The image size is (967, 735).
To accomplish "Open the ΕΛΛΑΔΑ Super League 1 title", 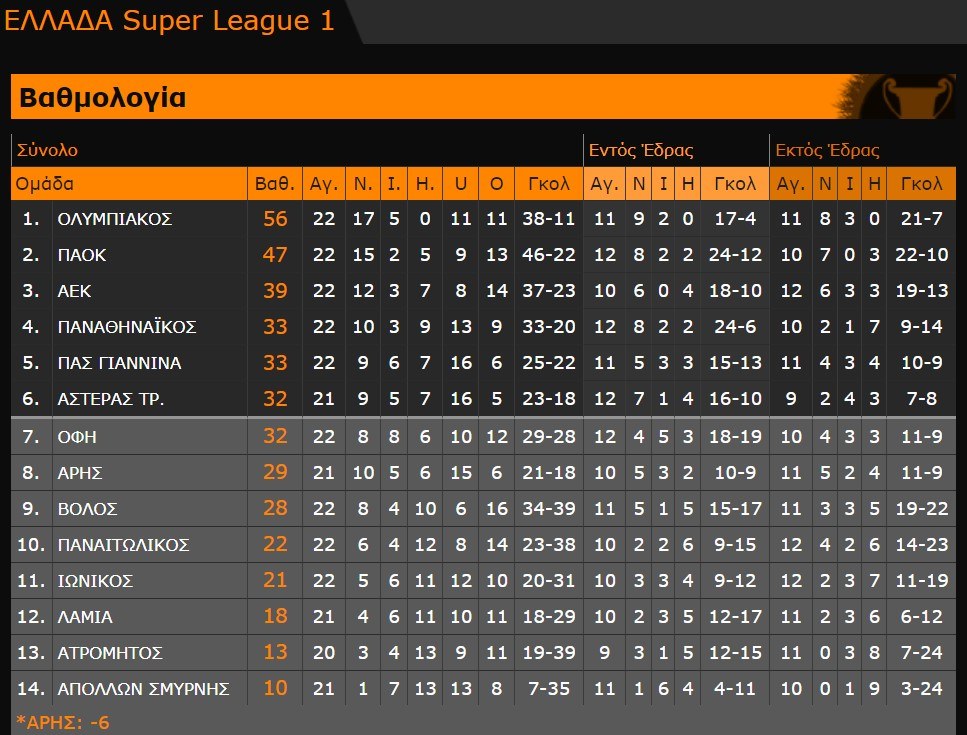I will tap(170, 21).
